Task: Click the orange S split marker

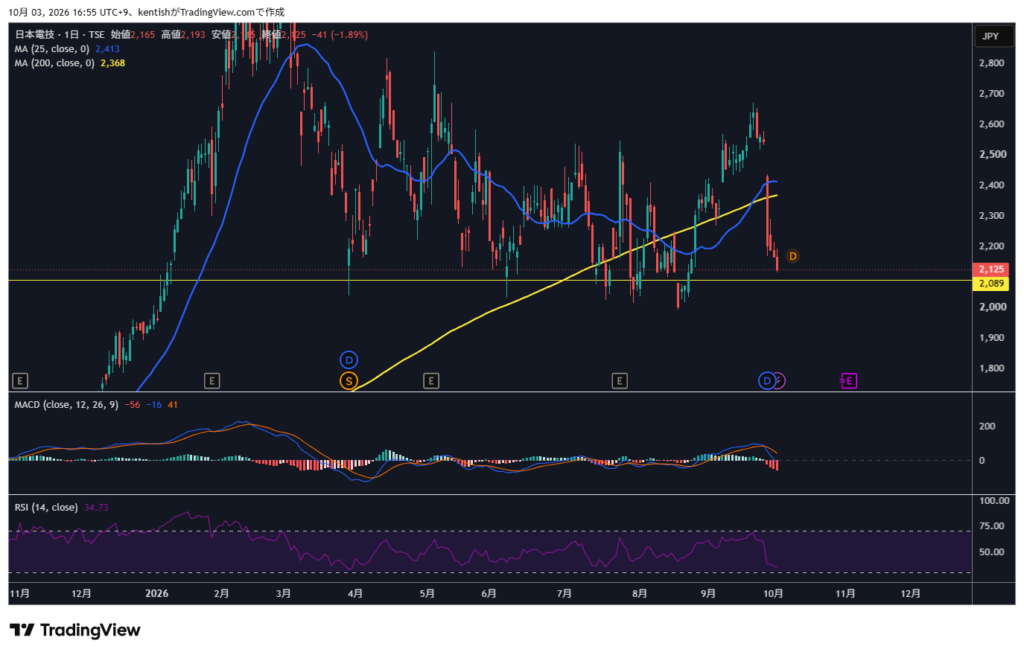Action: click(349, 381)
